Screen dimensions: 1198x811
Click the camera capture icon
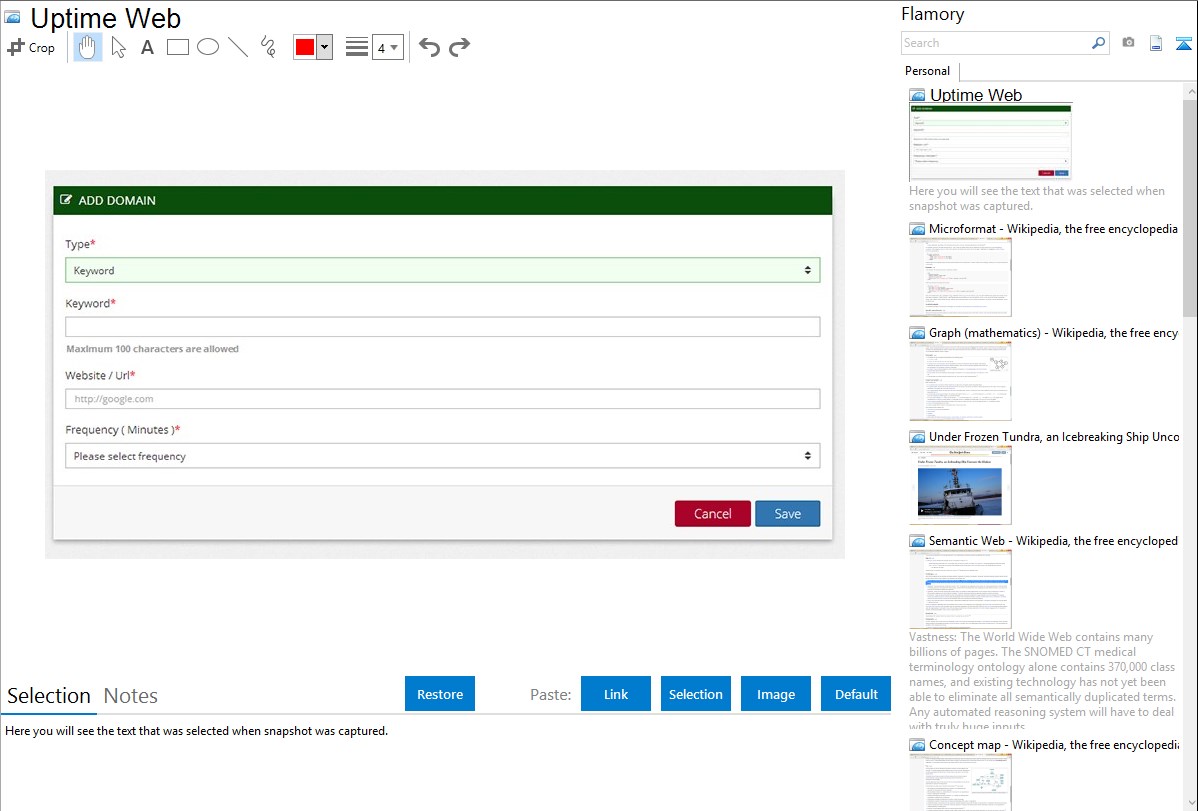tap(1128, 43)
